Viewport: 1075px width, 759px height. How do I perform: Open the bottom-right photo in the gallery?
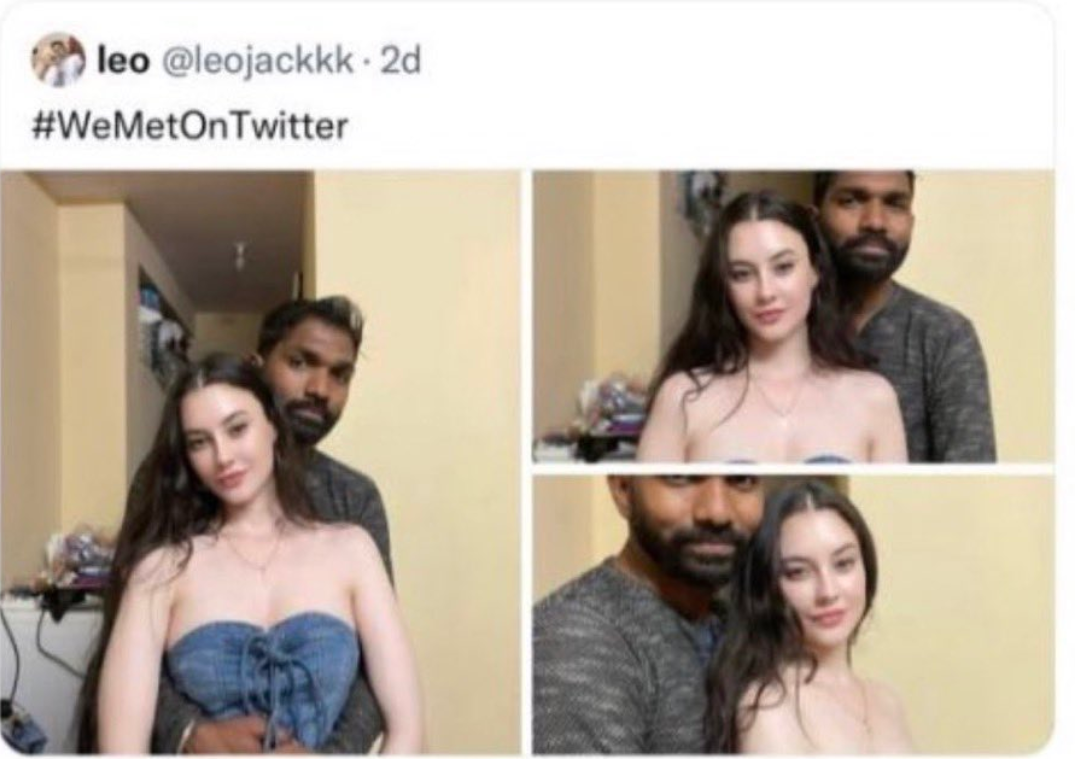[793, 614]
